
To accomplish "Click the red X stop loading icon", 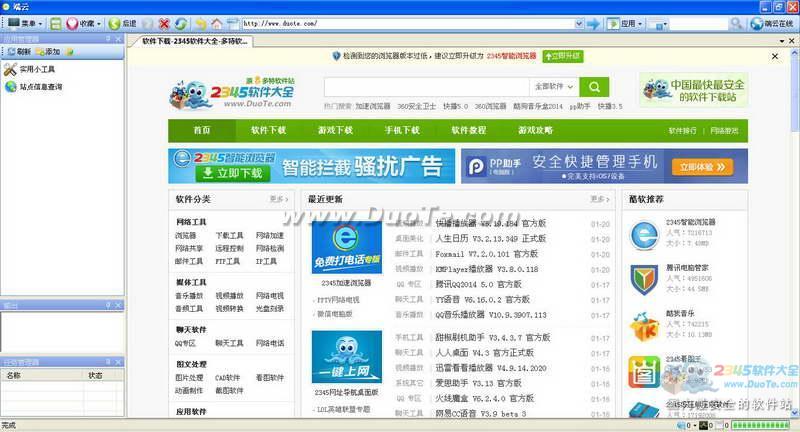I will click(164, 23).
